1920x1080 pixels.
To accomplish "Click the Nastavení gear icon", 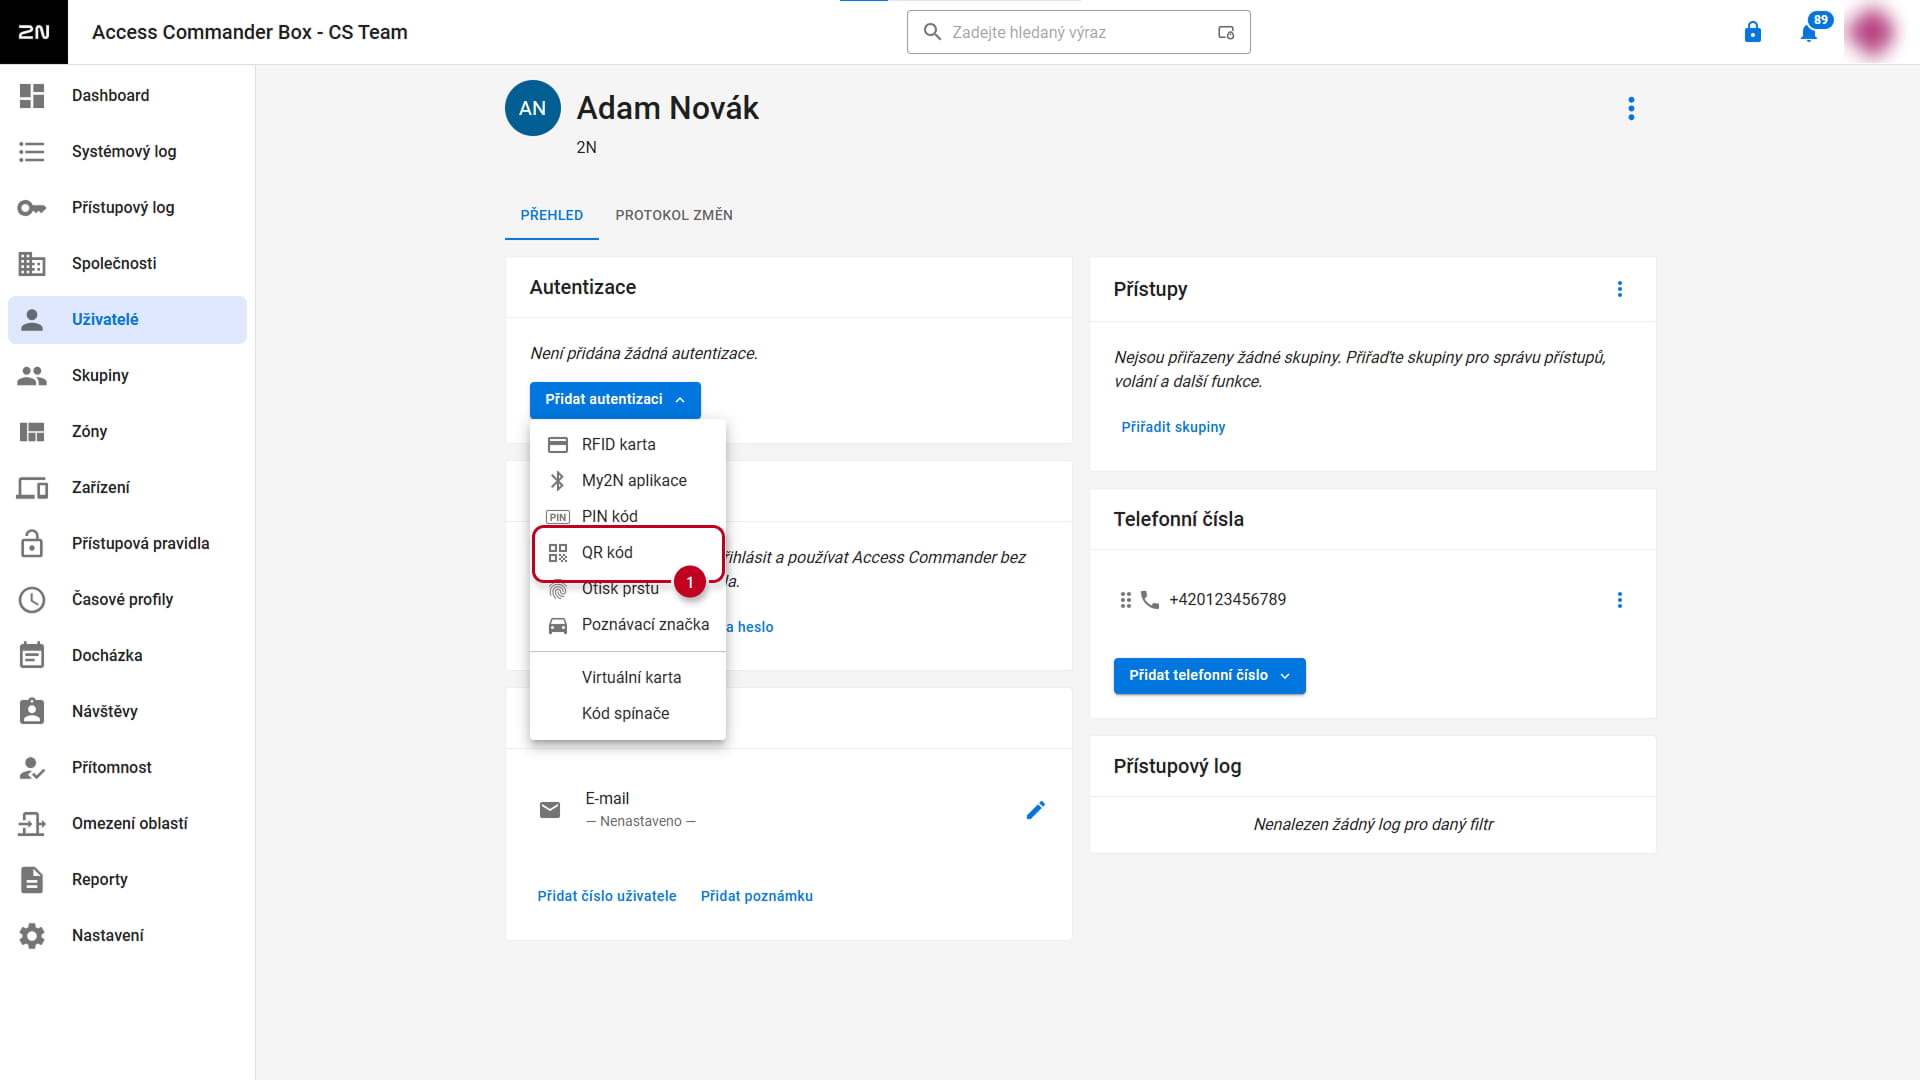I will click(32, 936).
